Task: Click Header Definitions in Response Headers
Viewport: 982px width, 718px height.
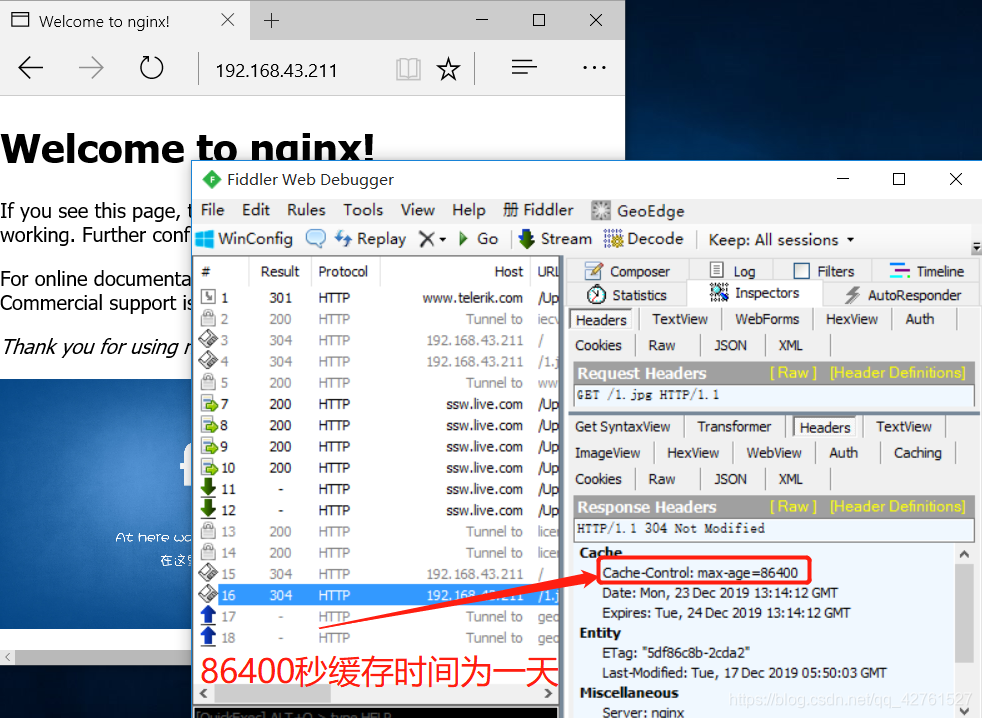Action: coord(897,506)
